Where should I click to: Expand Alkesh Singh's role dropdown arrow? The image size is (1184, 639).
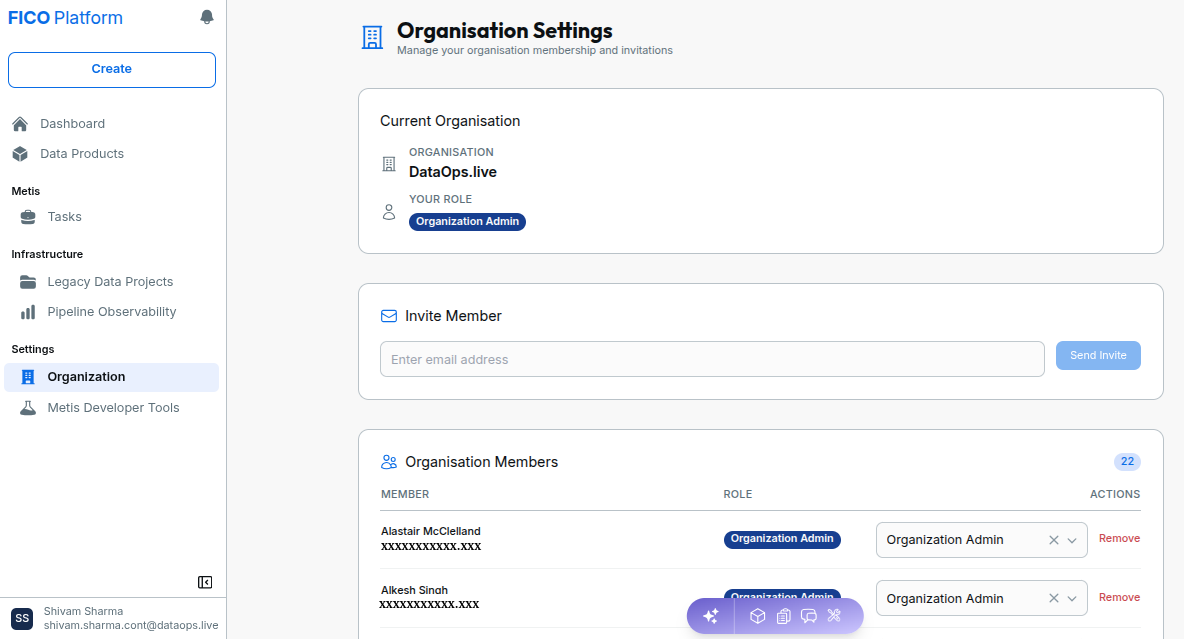coord(1071,598)
